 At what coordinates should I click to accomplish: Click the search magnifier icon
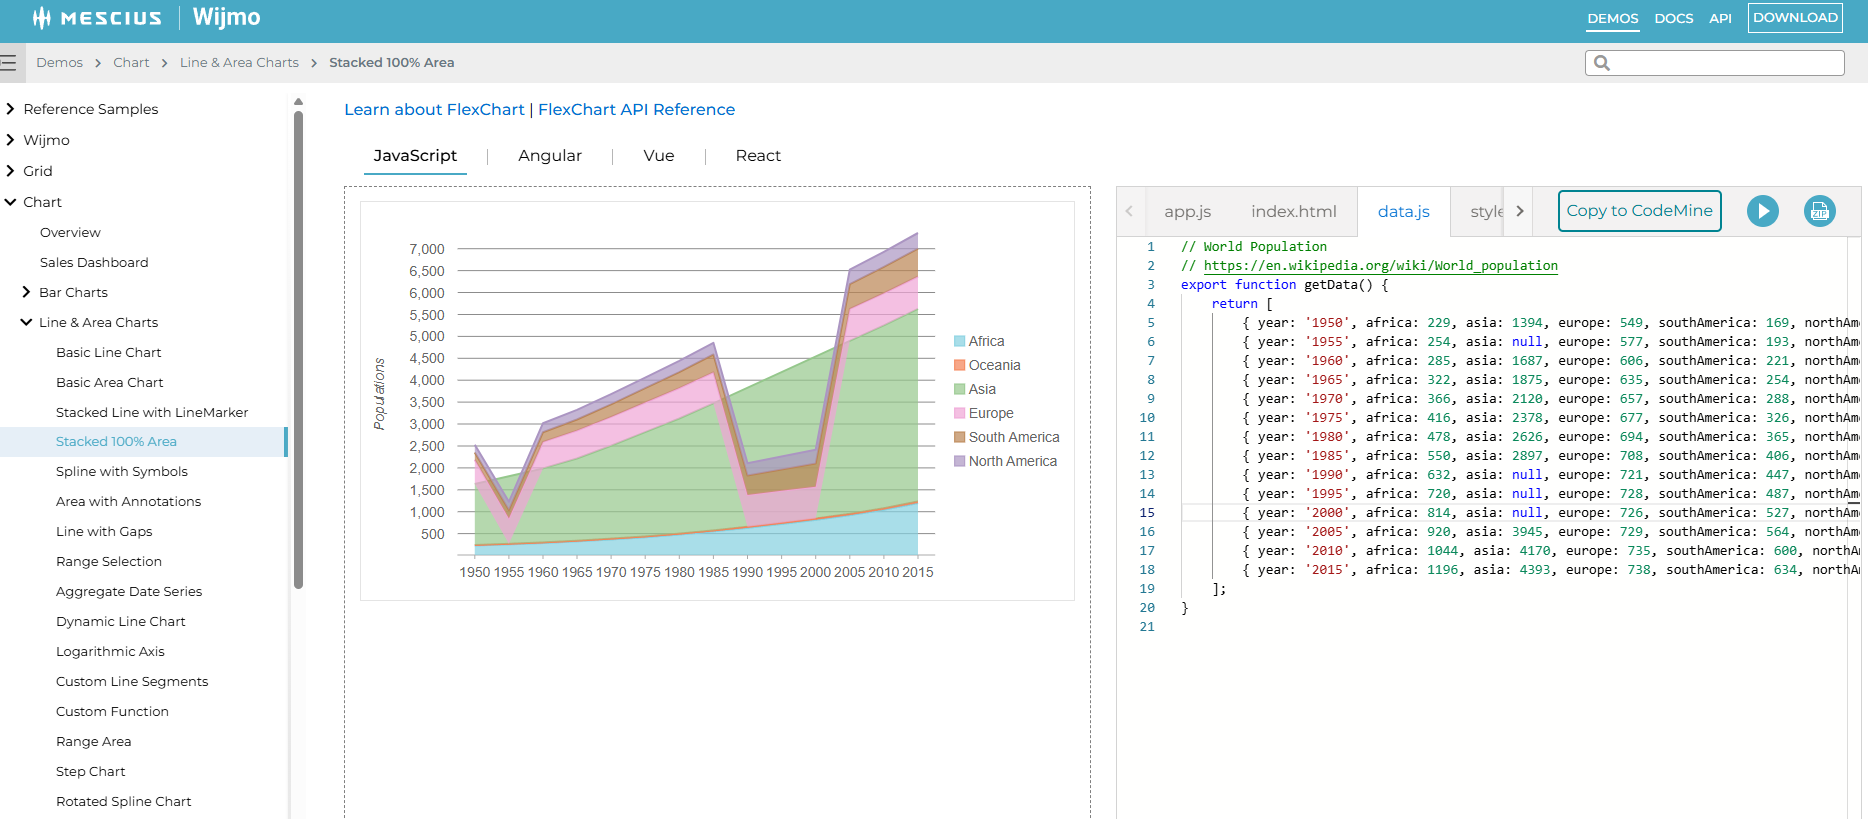(1602, 63)
